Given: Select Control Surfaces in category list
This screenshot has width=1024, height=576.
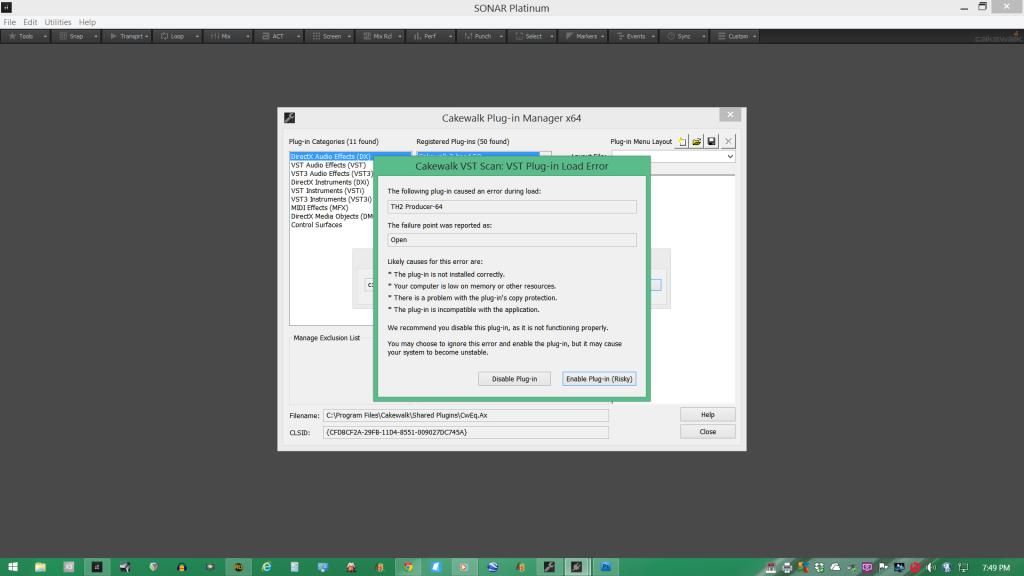Looking at the screenshot, I should pos(316,225).
